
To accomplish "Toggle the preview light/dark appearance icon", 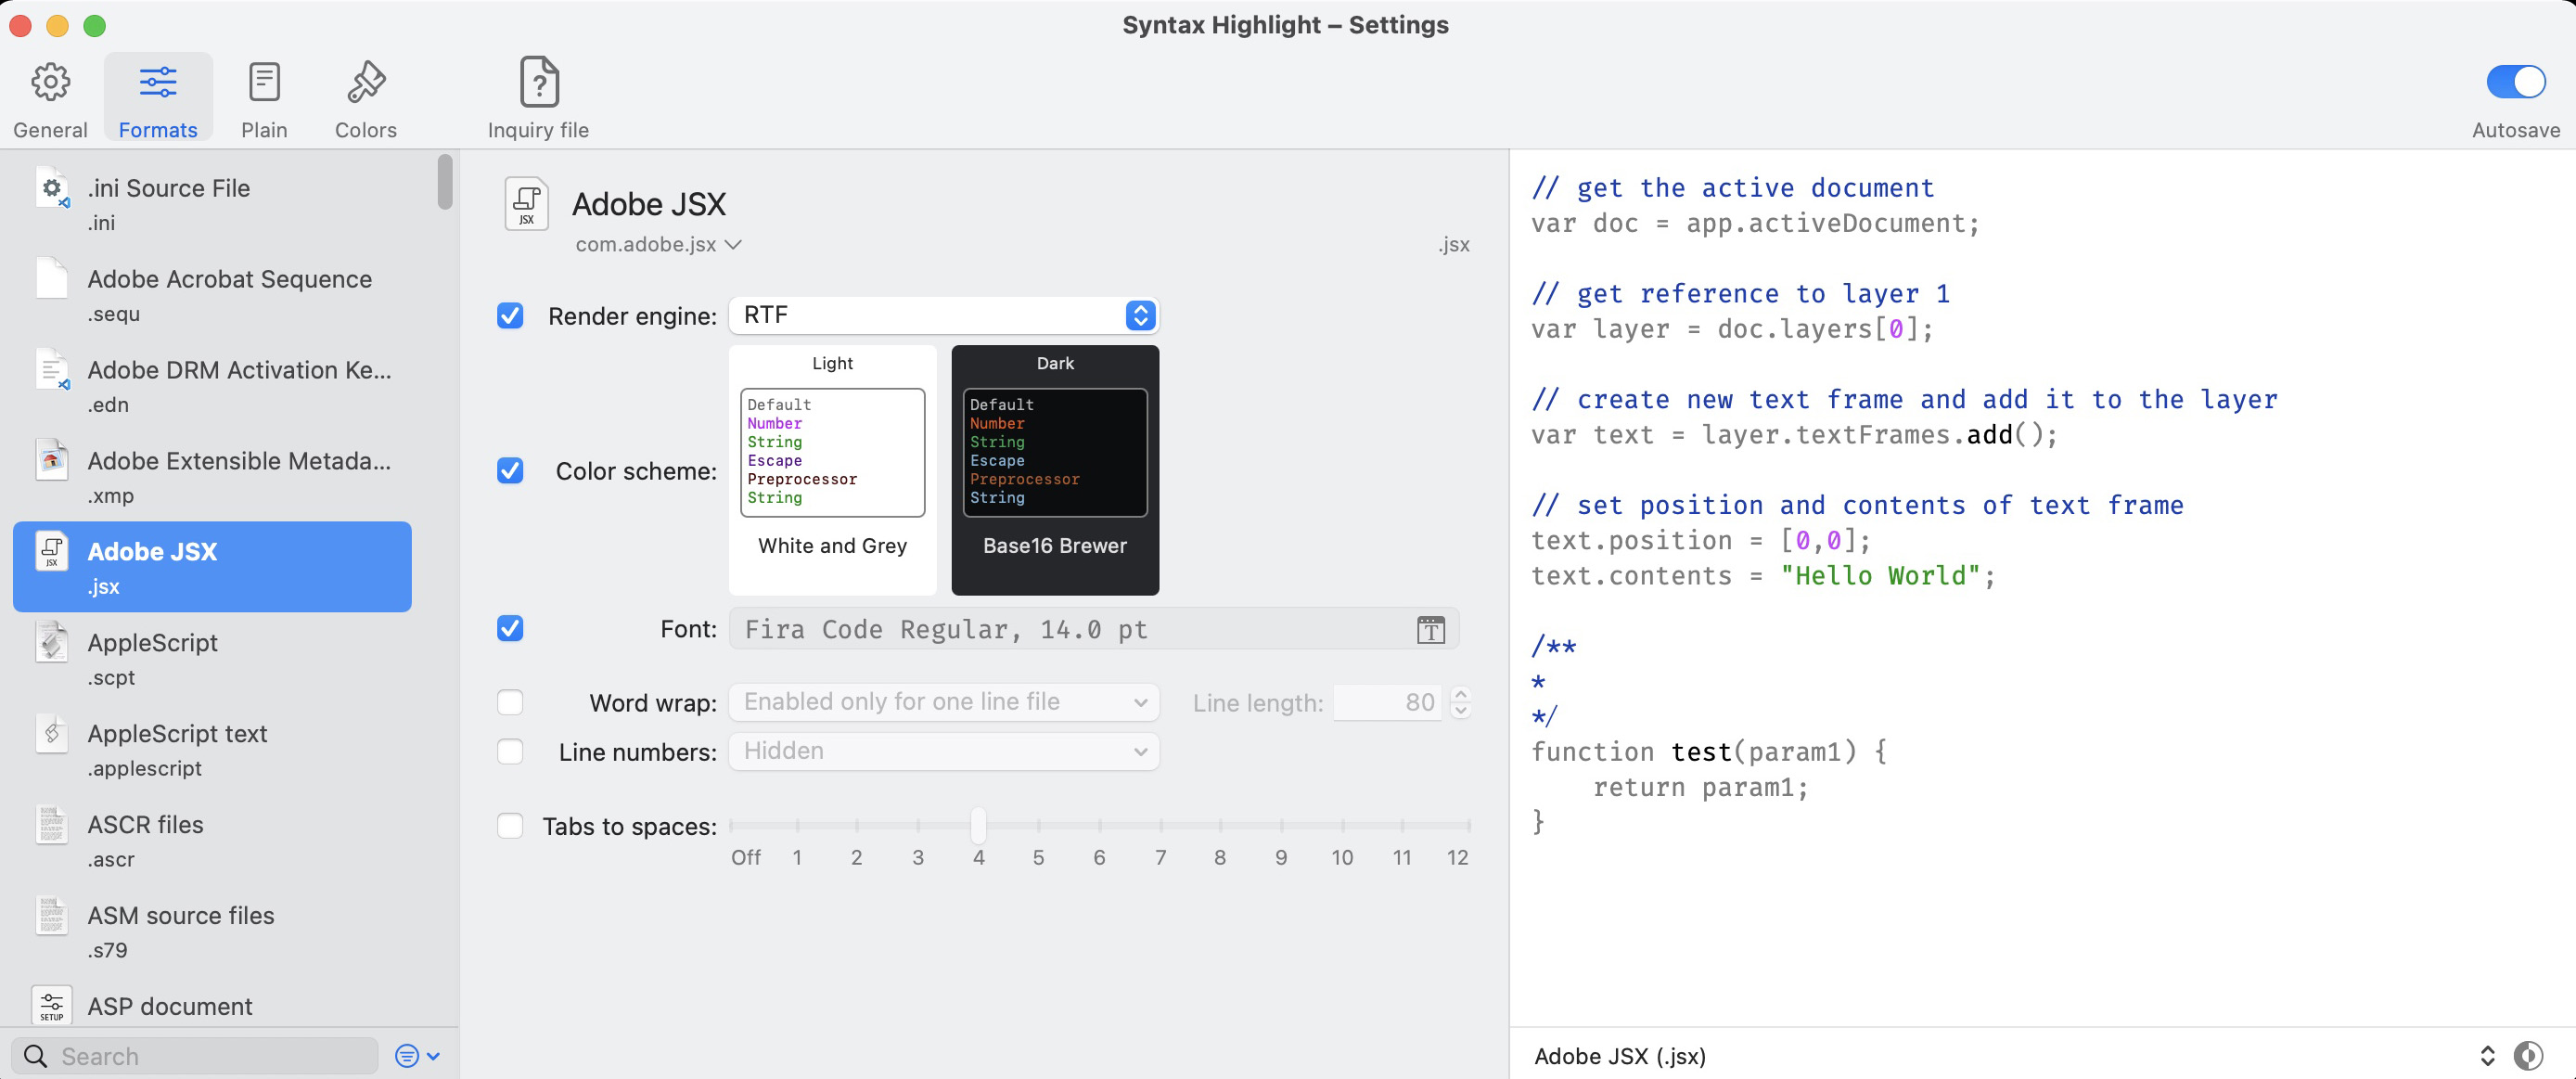I will 2529,1056.
